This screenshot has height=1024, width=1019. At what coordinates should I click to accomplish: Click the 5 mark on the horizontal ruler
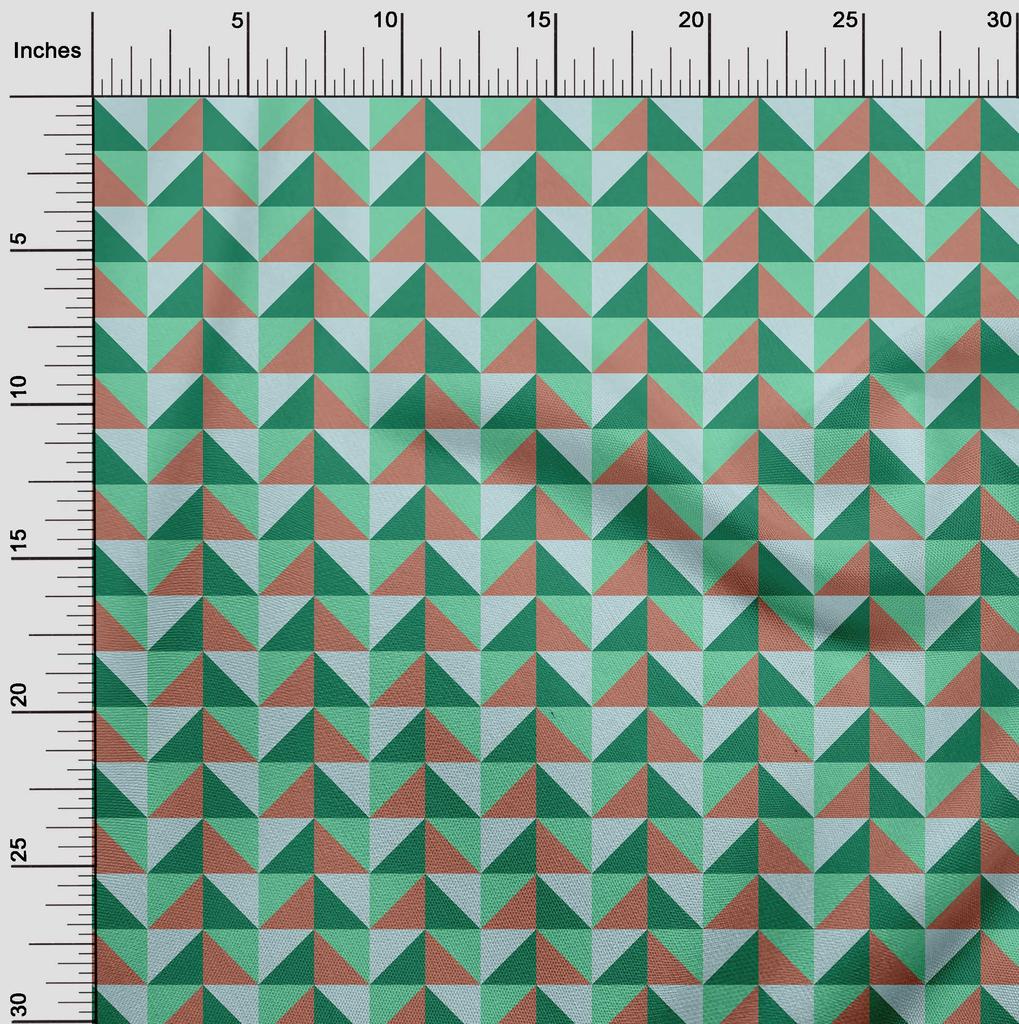point(238,21)
